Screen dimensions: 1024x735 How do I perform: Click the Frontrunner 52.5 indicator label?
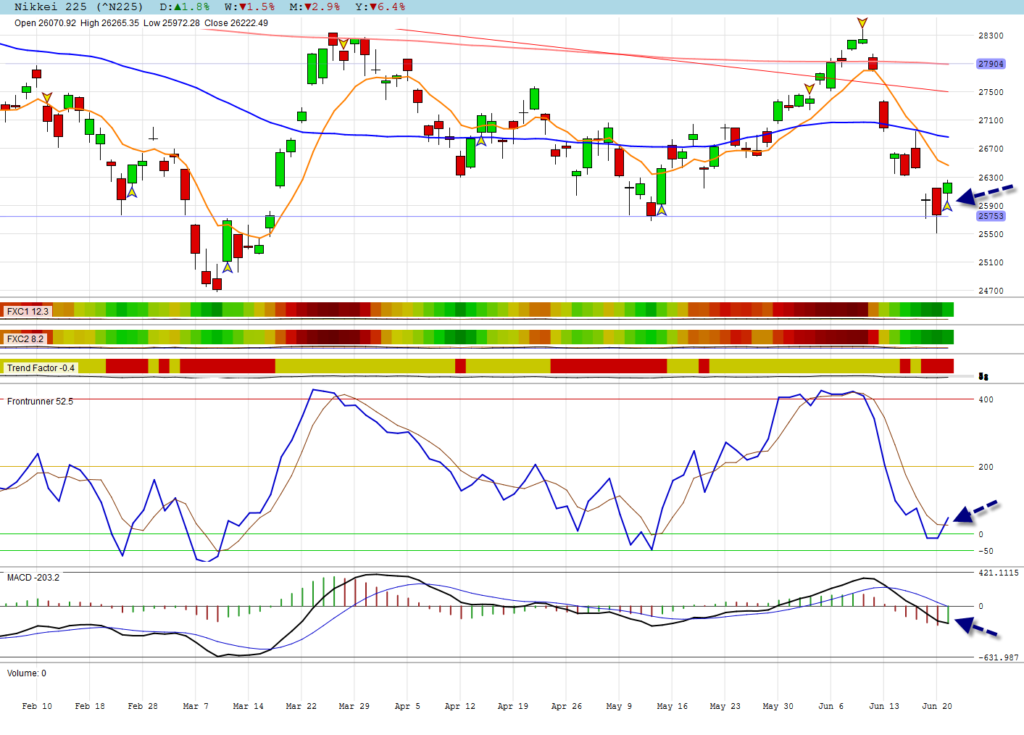tap(40, 401)
